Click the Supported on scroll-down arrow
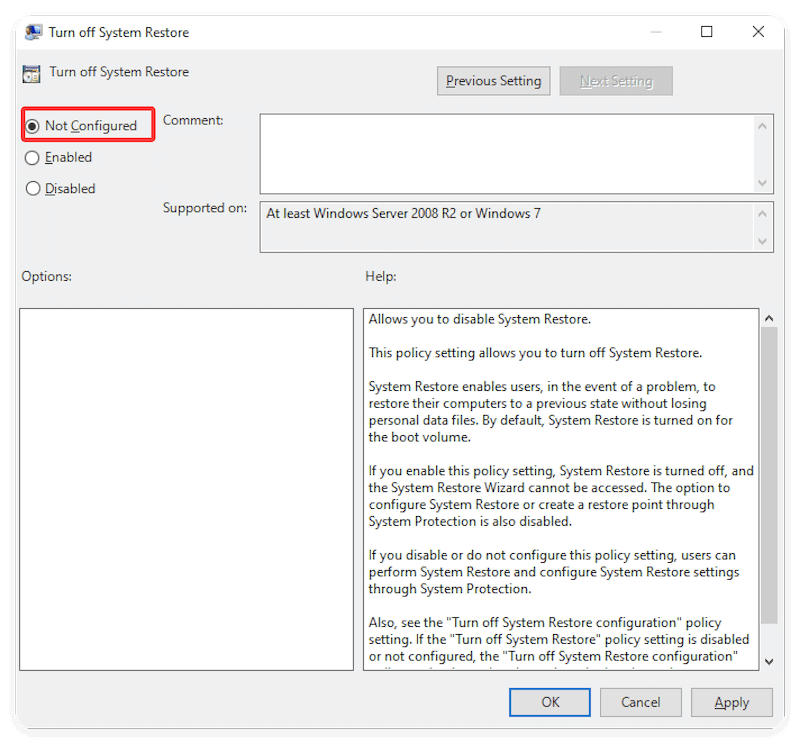The height and width of the screenshot is (744, 800). tap(763, 242)
